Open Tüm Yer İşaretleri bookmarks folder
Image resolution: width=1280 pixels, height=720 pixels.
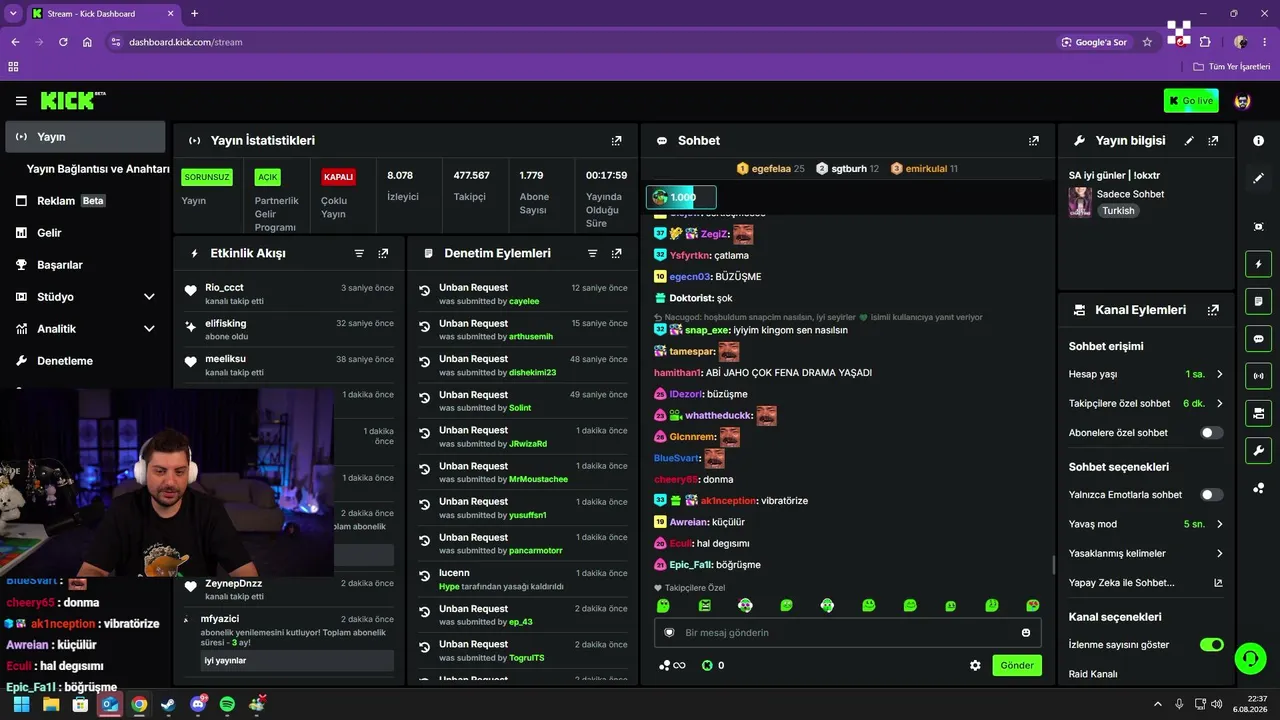tap(1232, 67)
